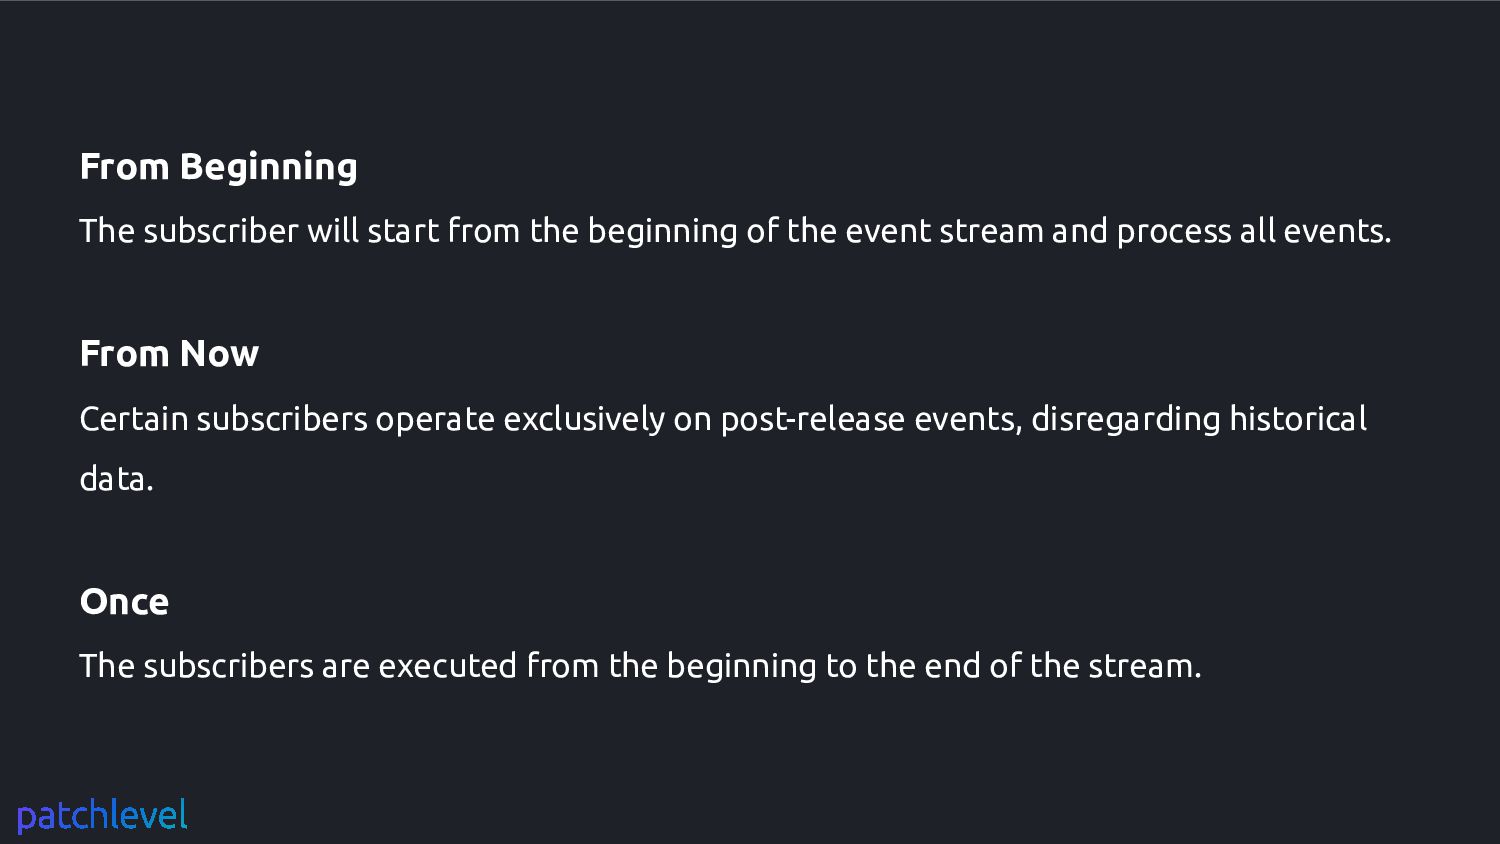Click the word Beginning in the first heading
Viewport: 1500px width, 844px height.
pos(268,168)
